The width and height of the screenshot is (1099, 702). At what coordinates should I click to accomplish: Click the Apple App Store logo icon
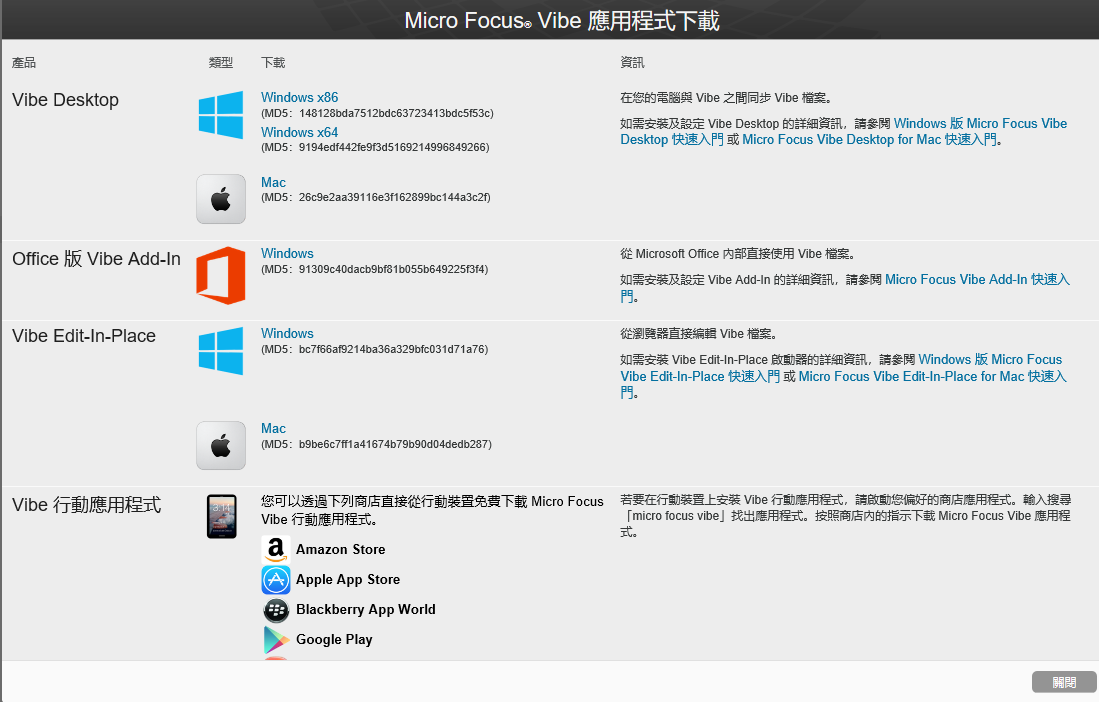click(275, 580)
